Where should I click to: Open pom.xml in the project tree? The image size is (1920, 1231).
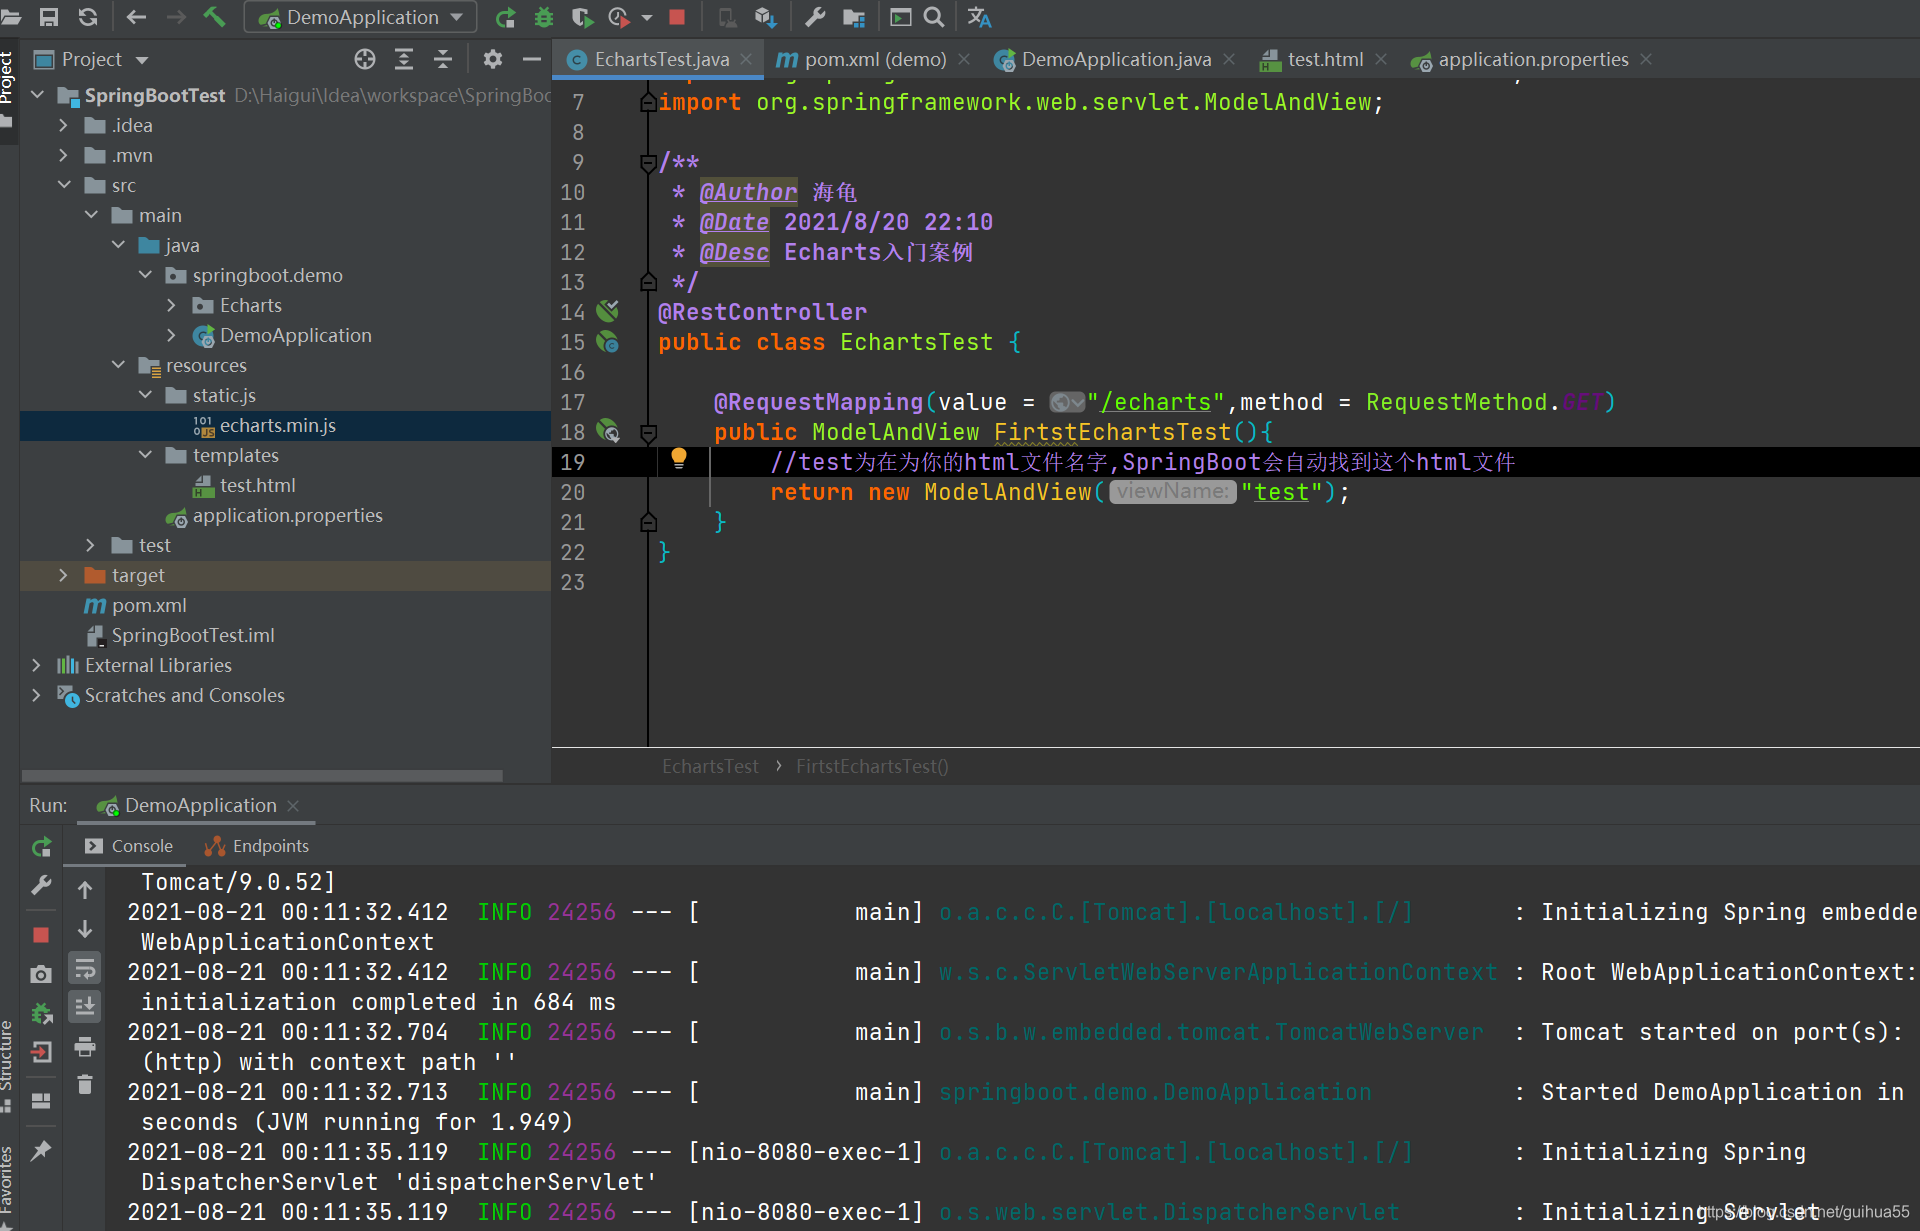coord(149,605)
